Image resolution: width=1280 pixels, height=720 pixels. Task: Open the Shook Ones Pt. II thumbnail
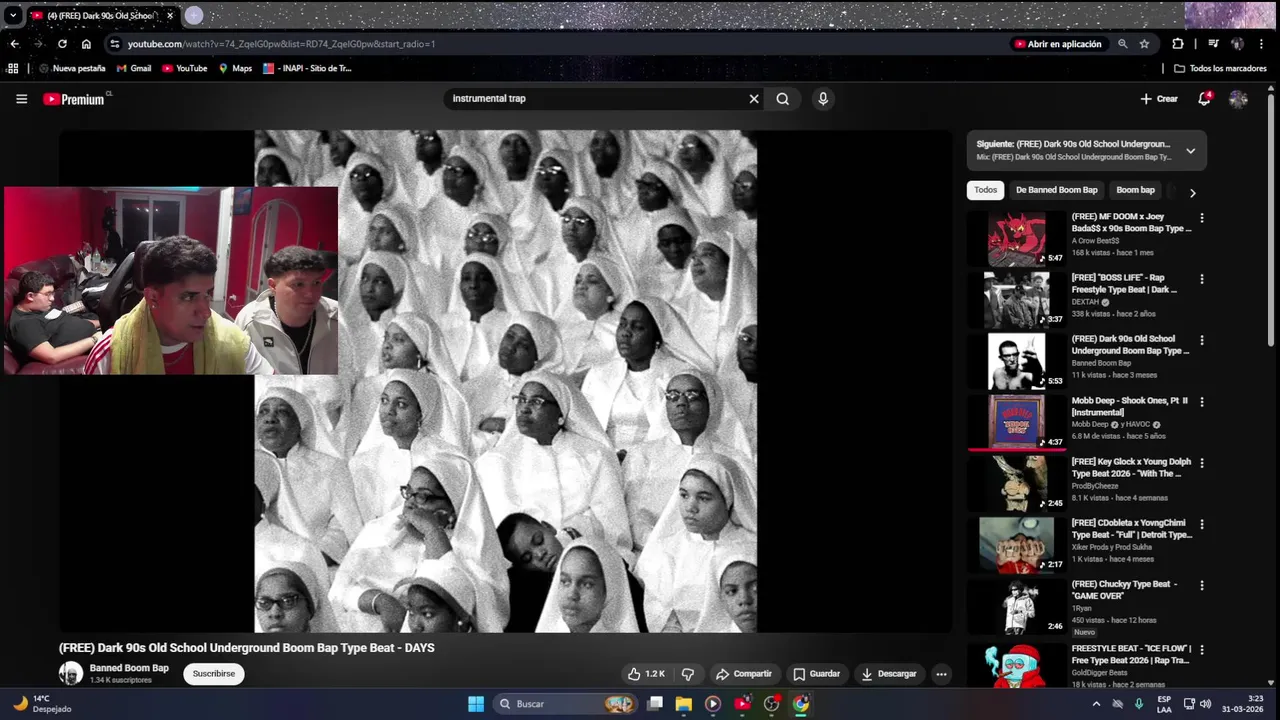pos(1016,421)
